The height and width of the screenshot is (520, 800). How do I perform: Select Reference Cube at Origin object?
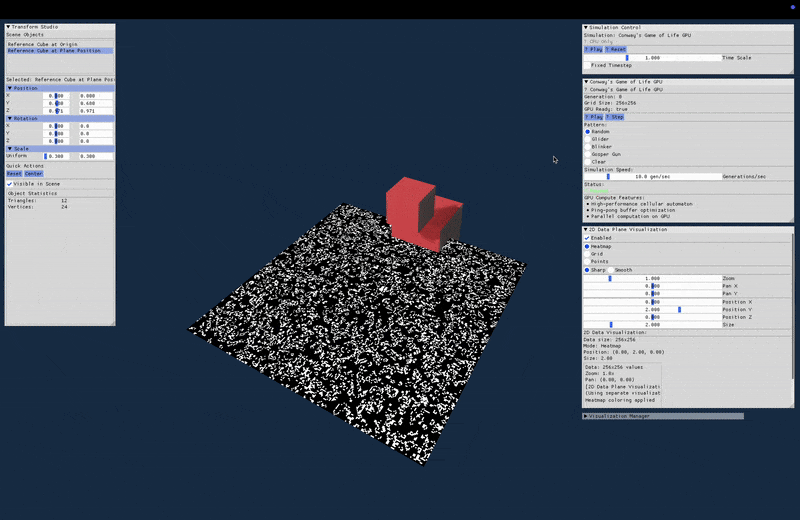tap(60, 44)
